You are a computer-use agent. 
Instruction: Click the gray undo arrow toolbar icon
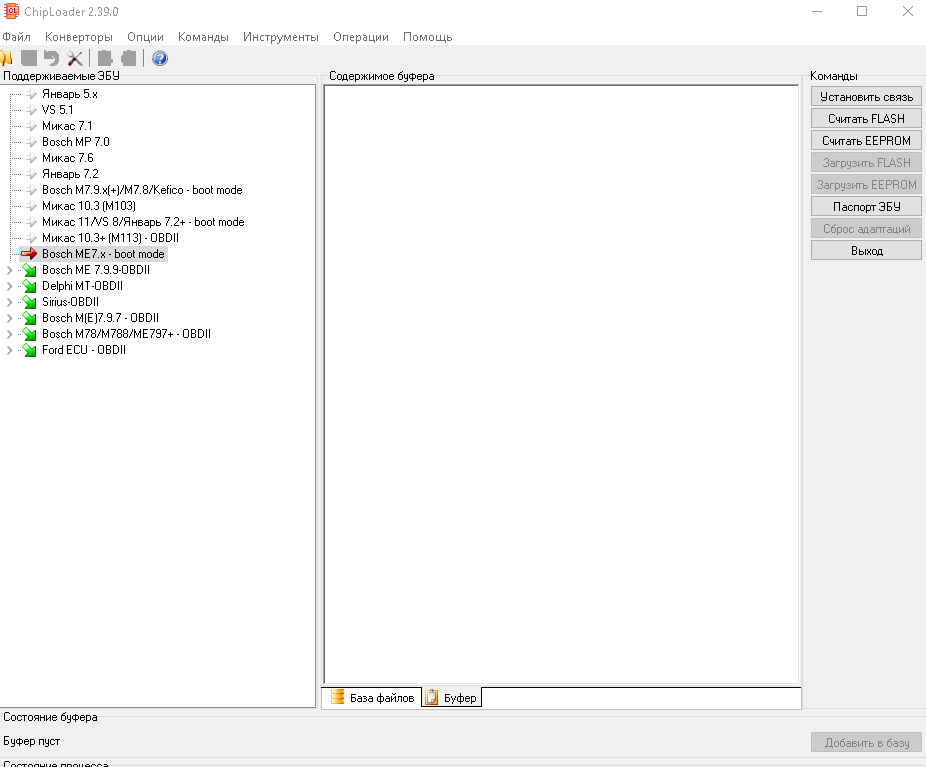(51, 58)
